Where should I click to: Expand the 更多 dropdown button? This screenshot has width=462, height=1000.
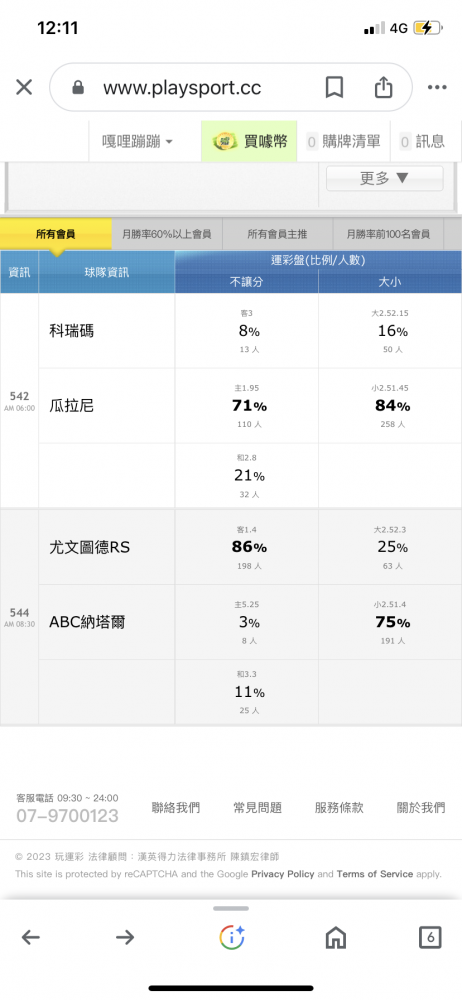(384, 178)
